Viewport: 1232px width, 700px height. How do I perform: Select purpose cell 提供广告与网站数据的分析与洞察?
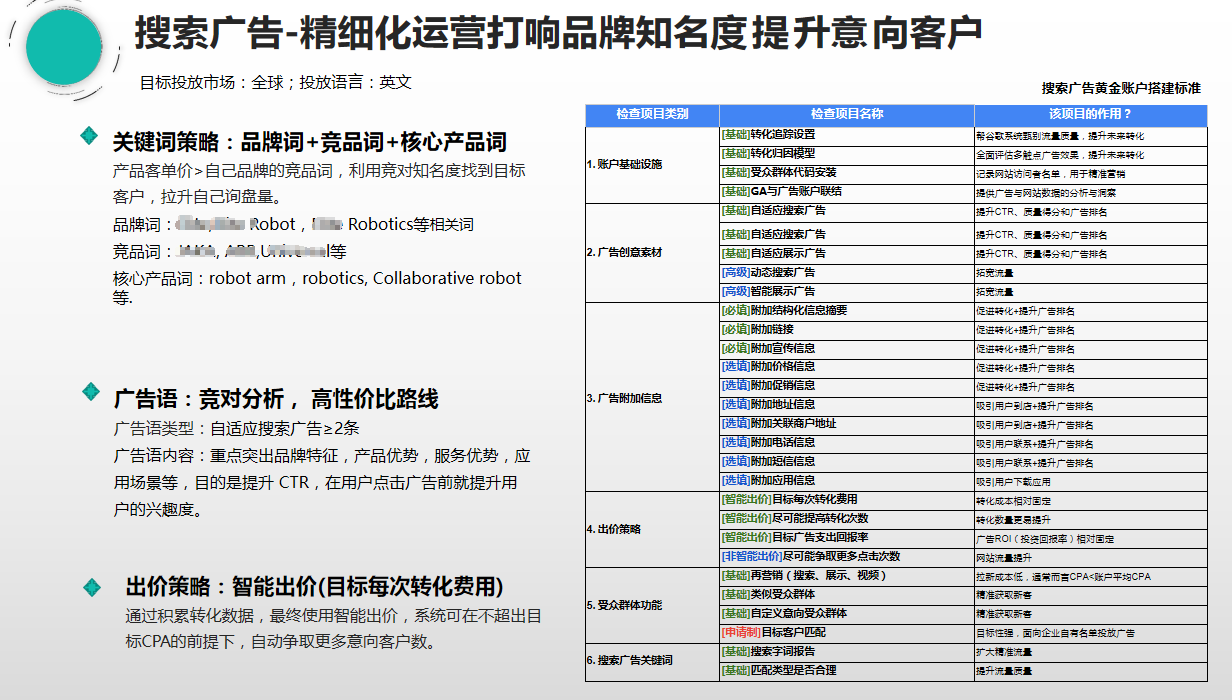[x=1091, y=192]
